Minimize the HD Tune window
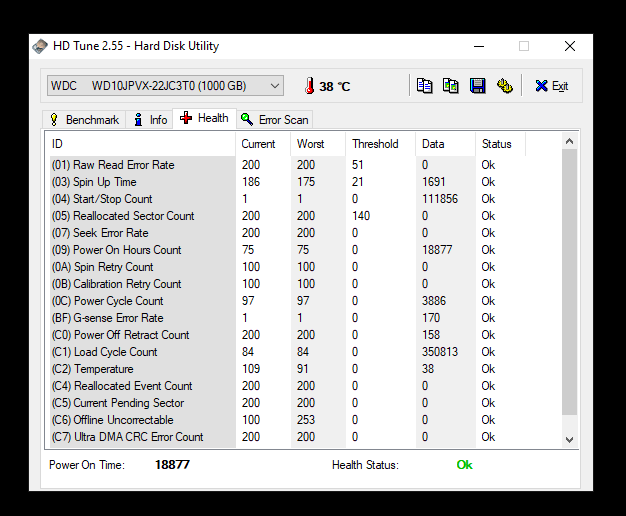 pyautogui.click(x=479, y=46)
